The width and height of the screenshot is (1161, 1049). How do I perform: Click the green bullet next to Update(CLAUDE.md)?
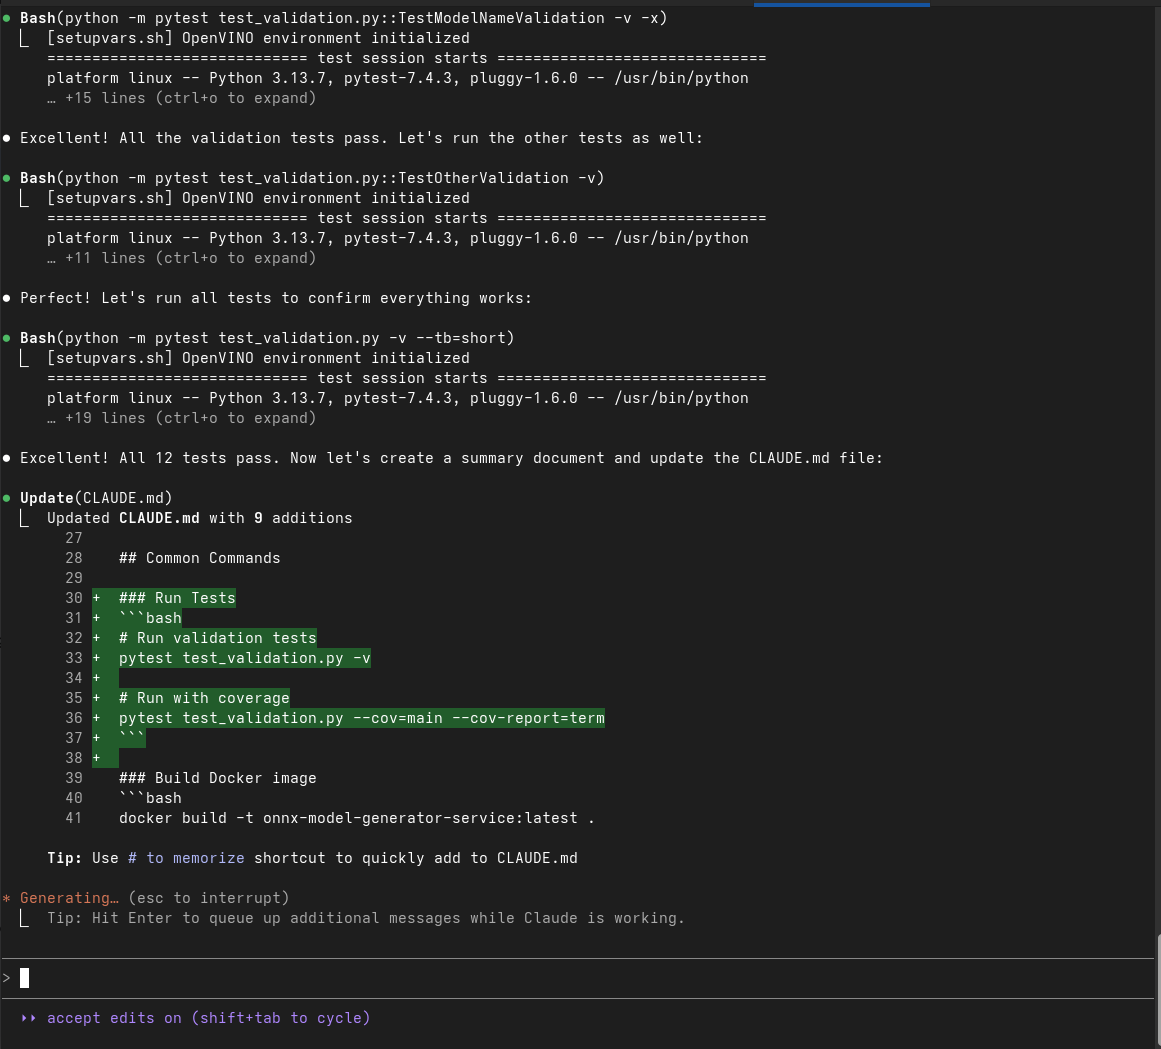click(7, 498)
